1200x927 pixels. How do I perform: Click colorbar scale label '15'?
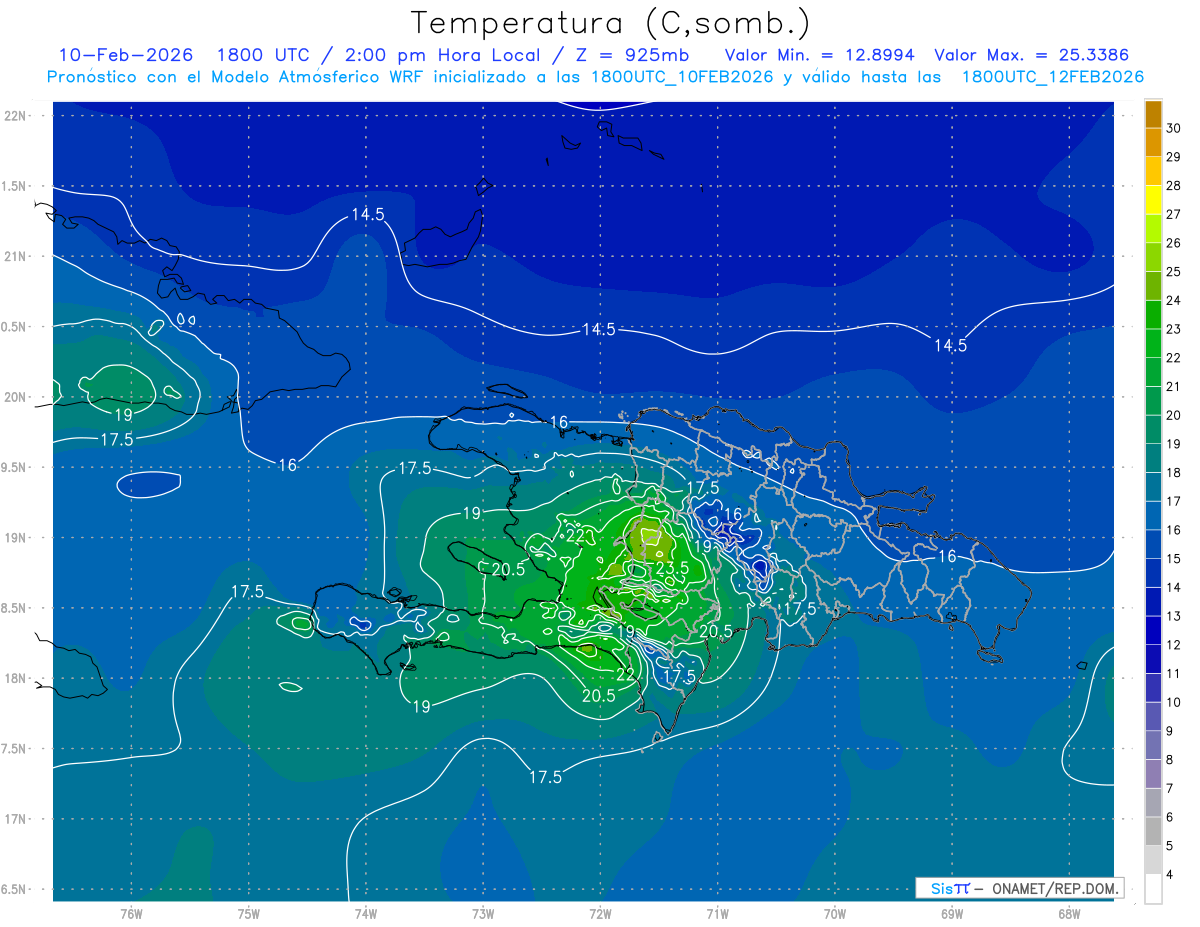[1174, 558]
